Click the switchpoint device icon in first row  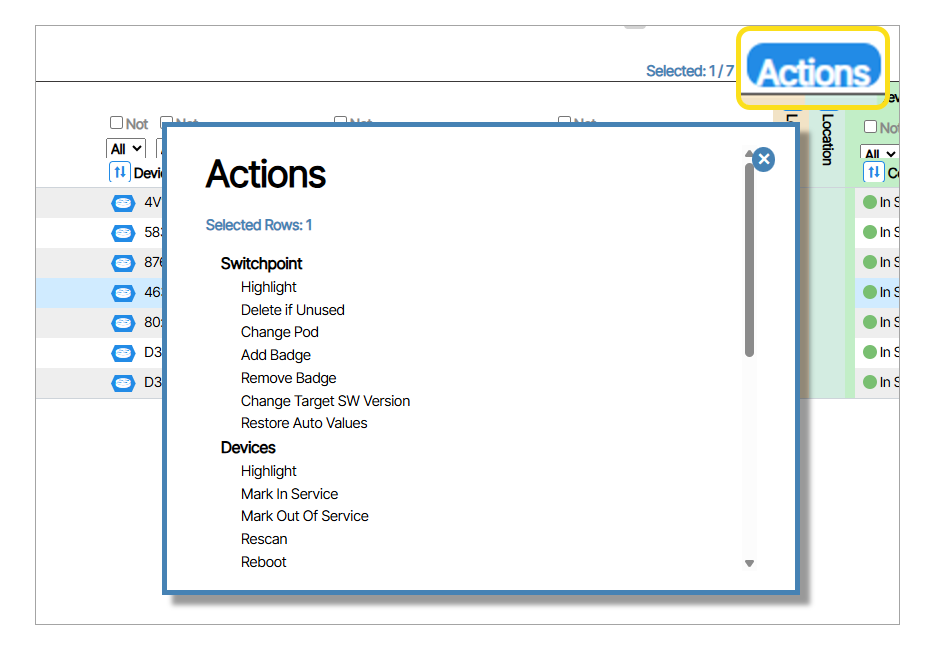point(123,203)
